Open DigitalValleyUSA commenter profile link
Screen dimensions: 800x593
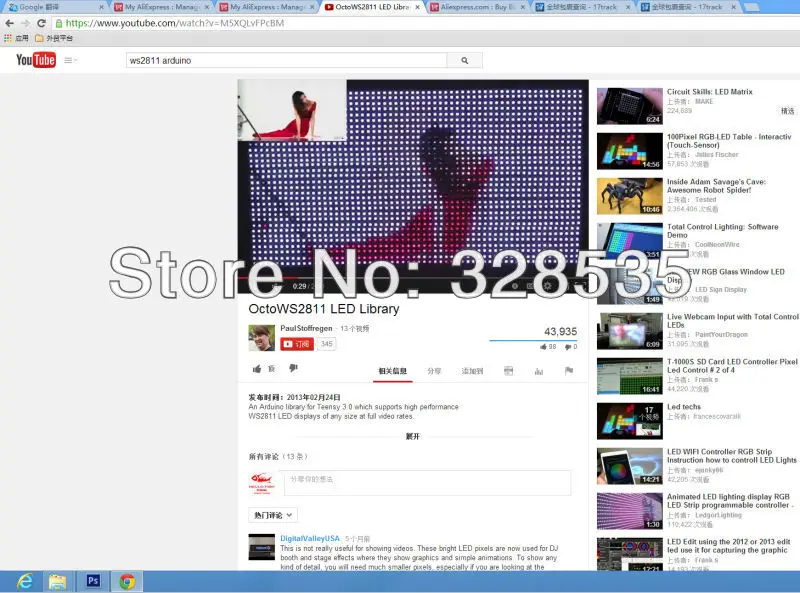pyautogui.click(x=310, y=538)
